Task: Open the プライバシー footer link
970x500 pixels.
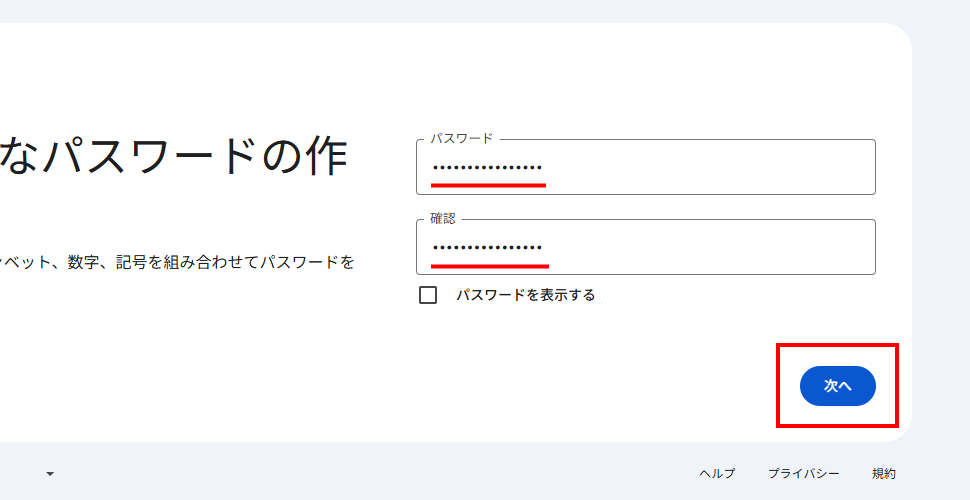Action: 803,473
